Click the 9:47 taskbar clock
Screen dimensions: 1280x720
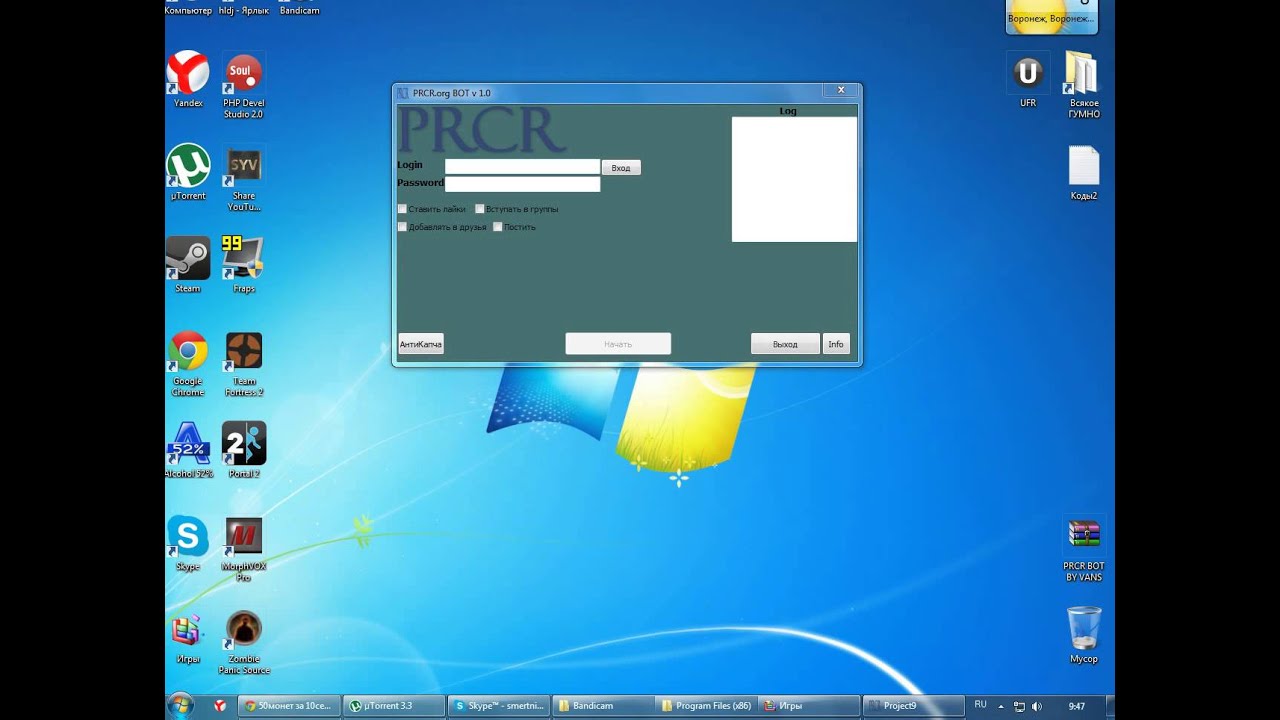(1077, 706)
